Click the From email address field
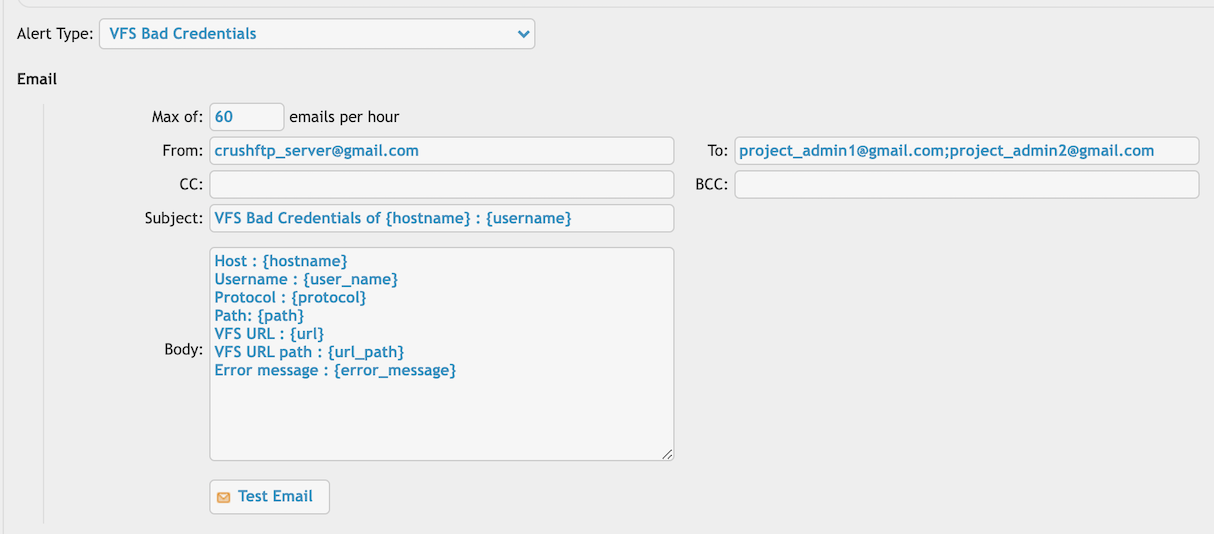Viewport: 1214px width, 534px height. click(x=441, y=151)
